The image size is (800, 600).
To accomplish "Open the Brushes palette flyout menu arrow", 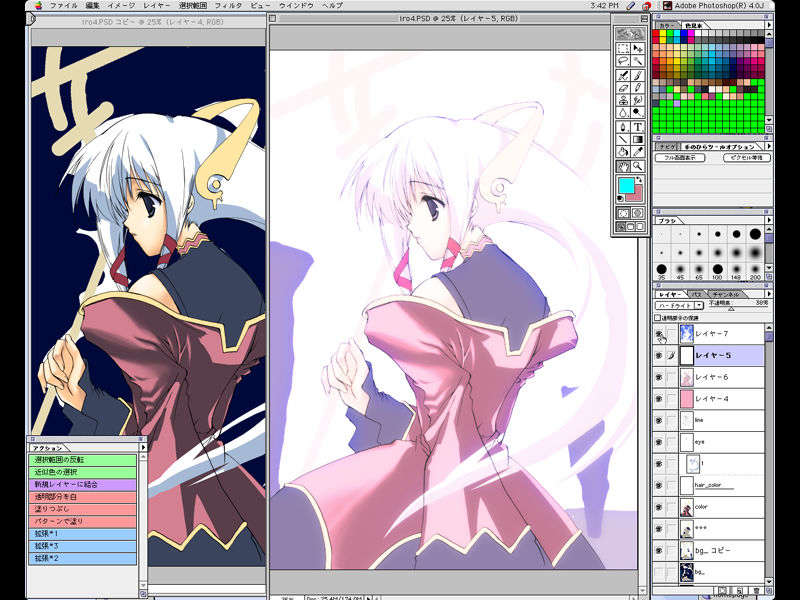I will (768, 220).
